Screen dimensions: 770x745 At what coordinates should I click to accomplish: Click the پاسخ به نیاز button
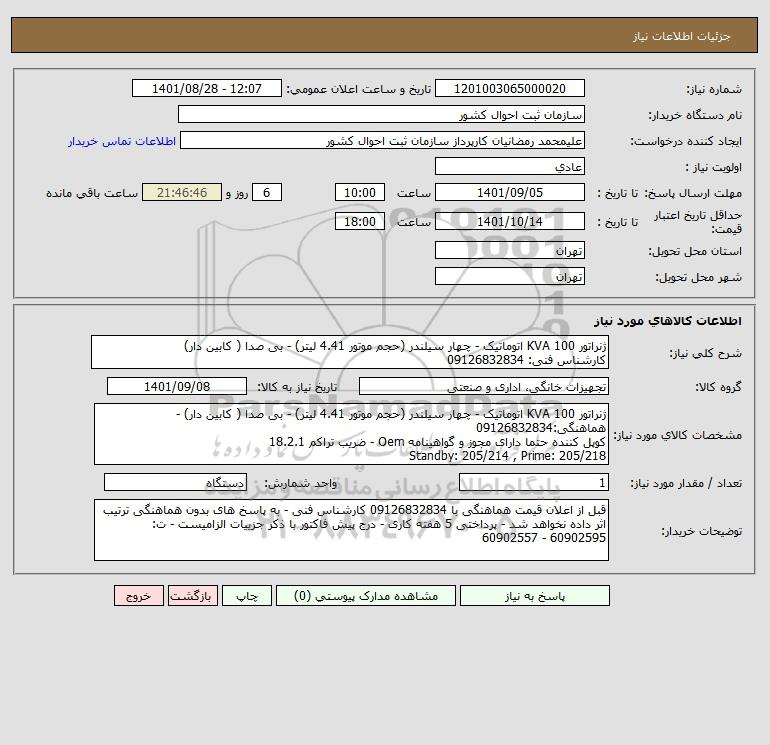tap(535, 596)
